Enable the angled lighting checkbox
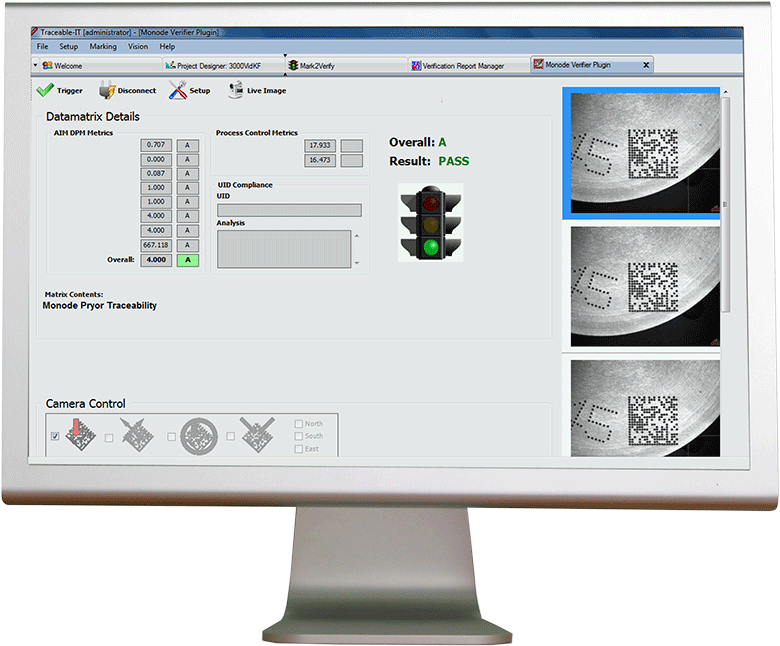 point(109,438)
